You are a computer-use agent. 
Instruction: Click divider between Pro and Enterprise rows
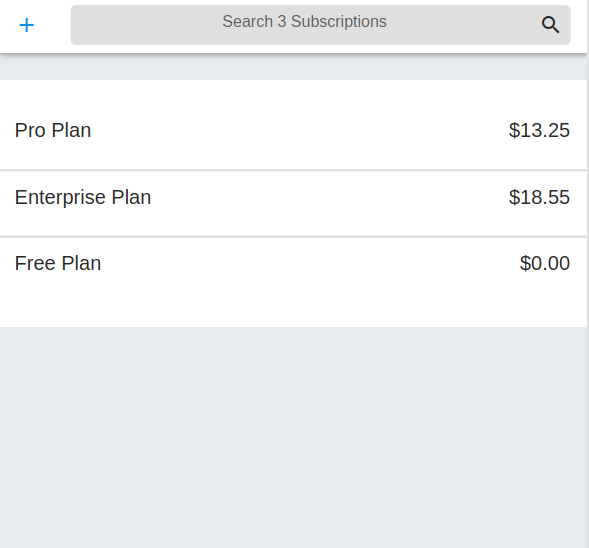(x=293, y=171)
